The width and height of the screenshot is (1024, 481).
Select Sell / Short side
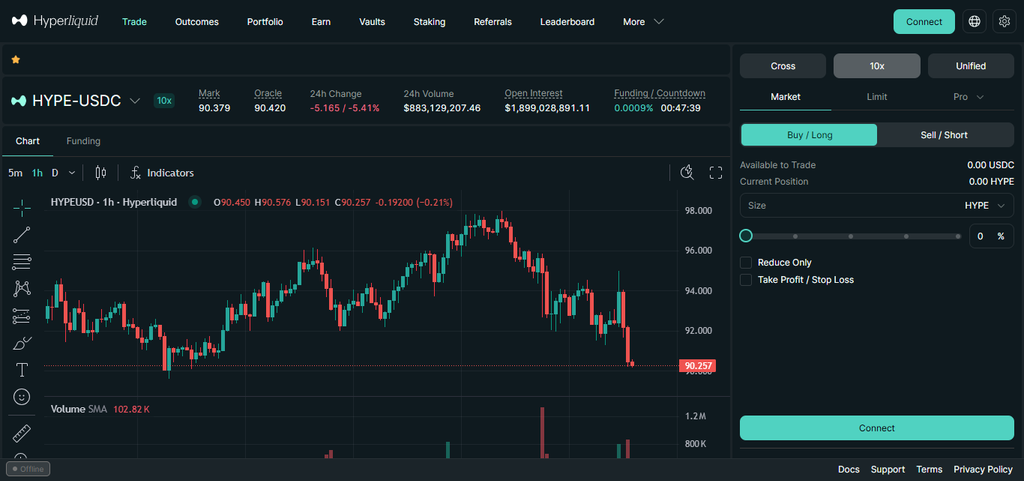(x=945, y=134)
